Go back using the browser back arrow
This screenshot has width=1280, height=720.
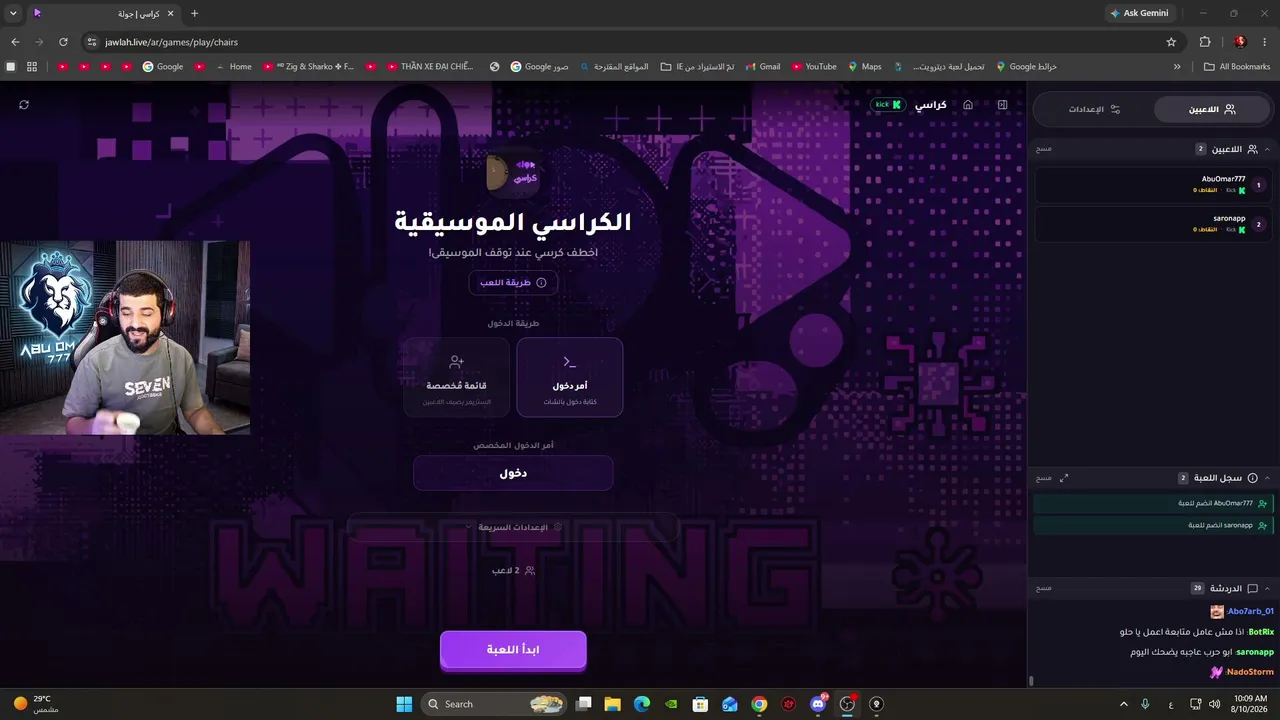coord(15,42)
